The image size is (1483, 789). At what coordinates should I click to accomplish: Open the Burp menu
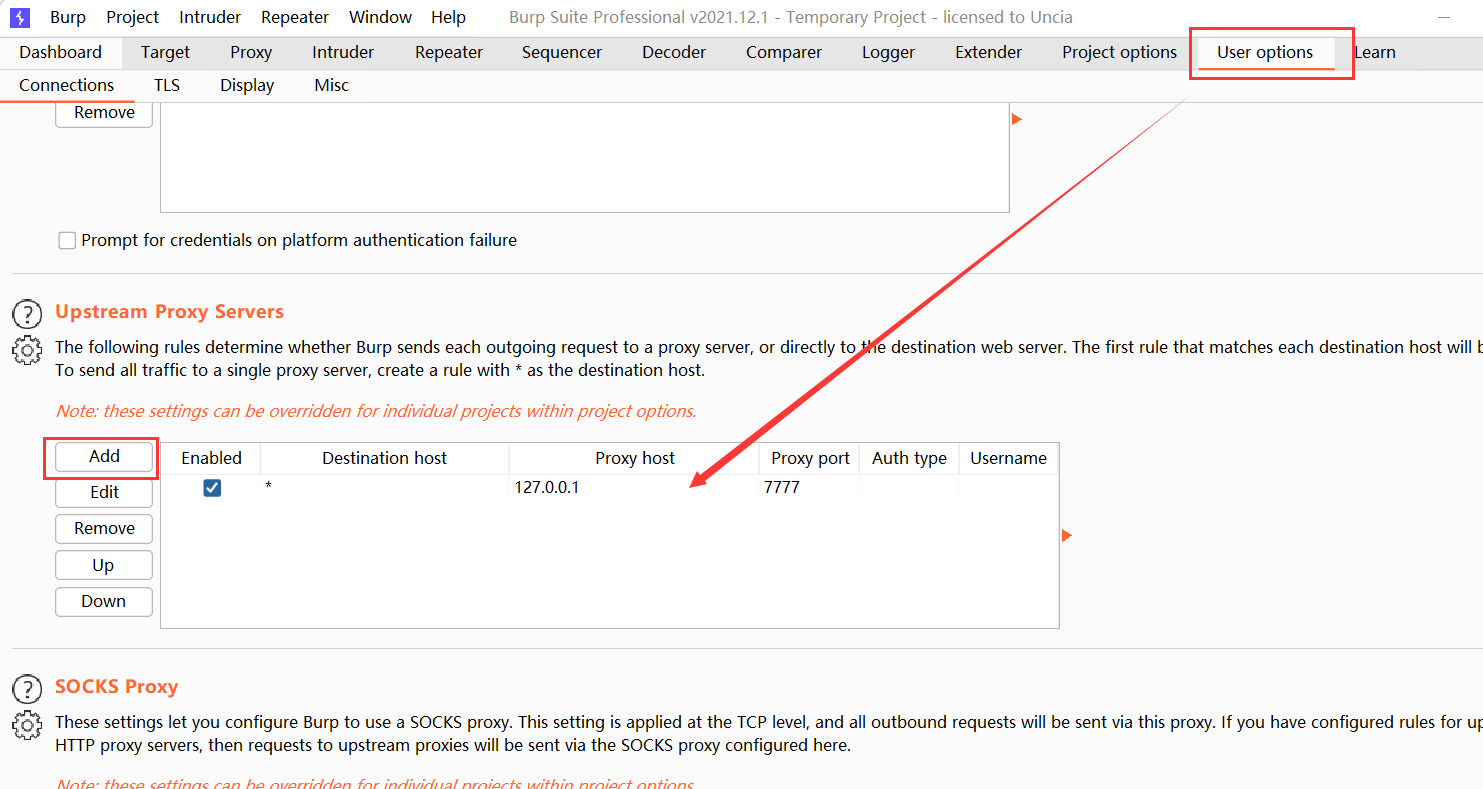tap(68, 17)
